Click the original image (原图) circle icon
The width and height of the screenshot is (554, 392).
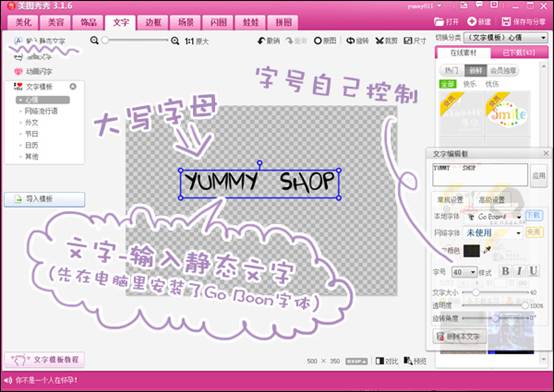[x=318, y=41]
